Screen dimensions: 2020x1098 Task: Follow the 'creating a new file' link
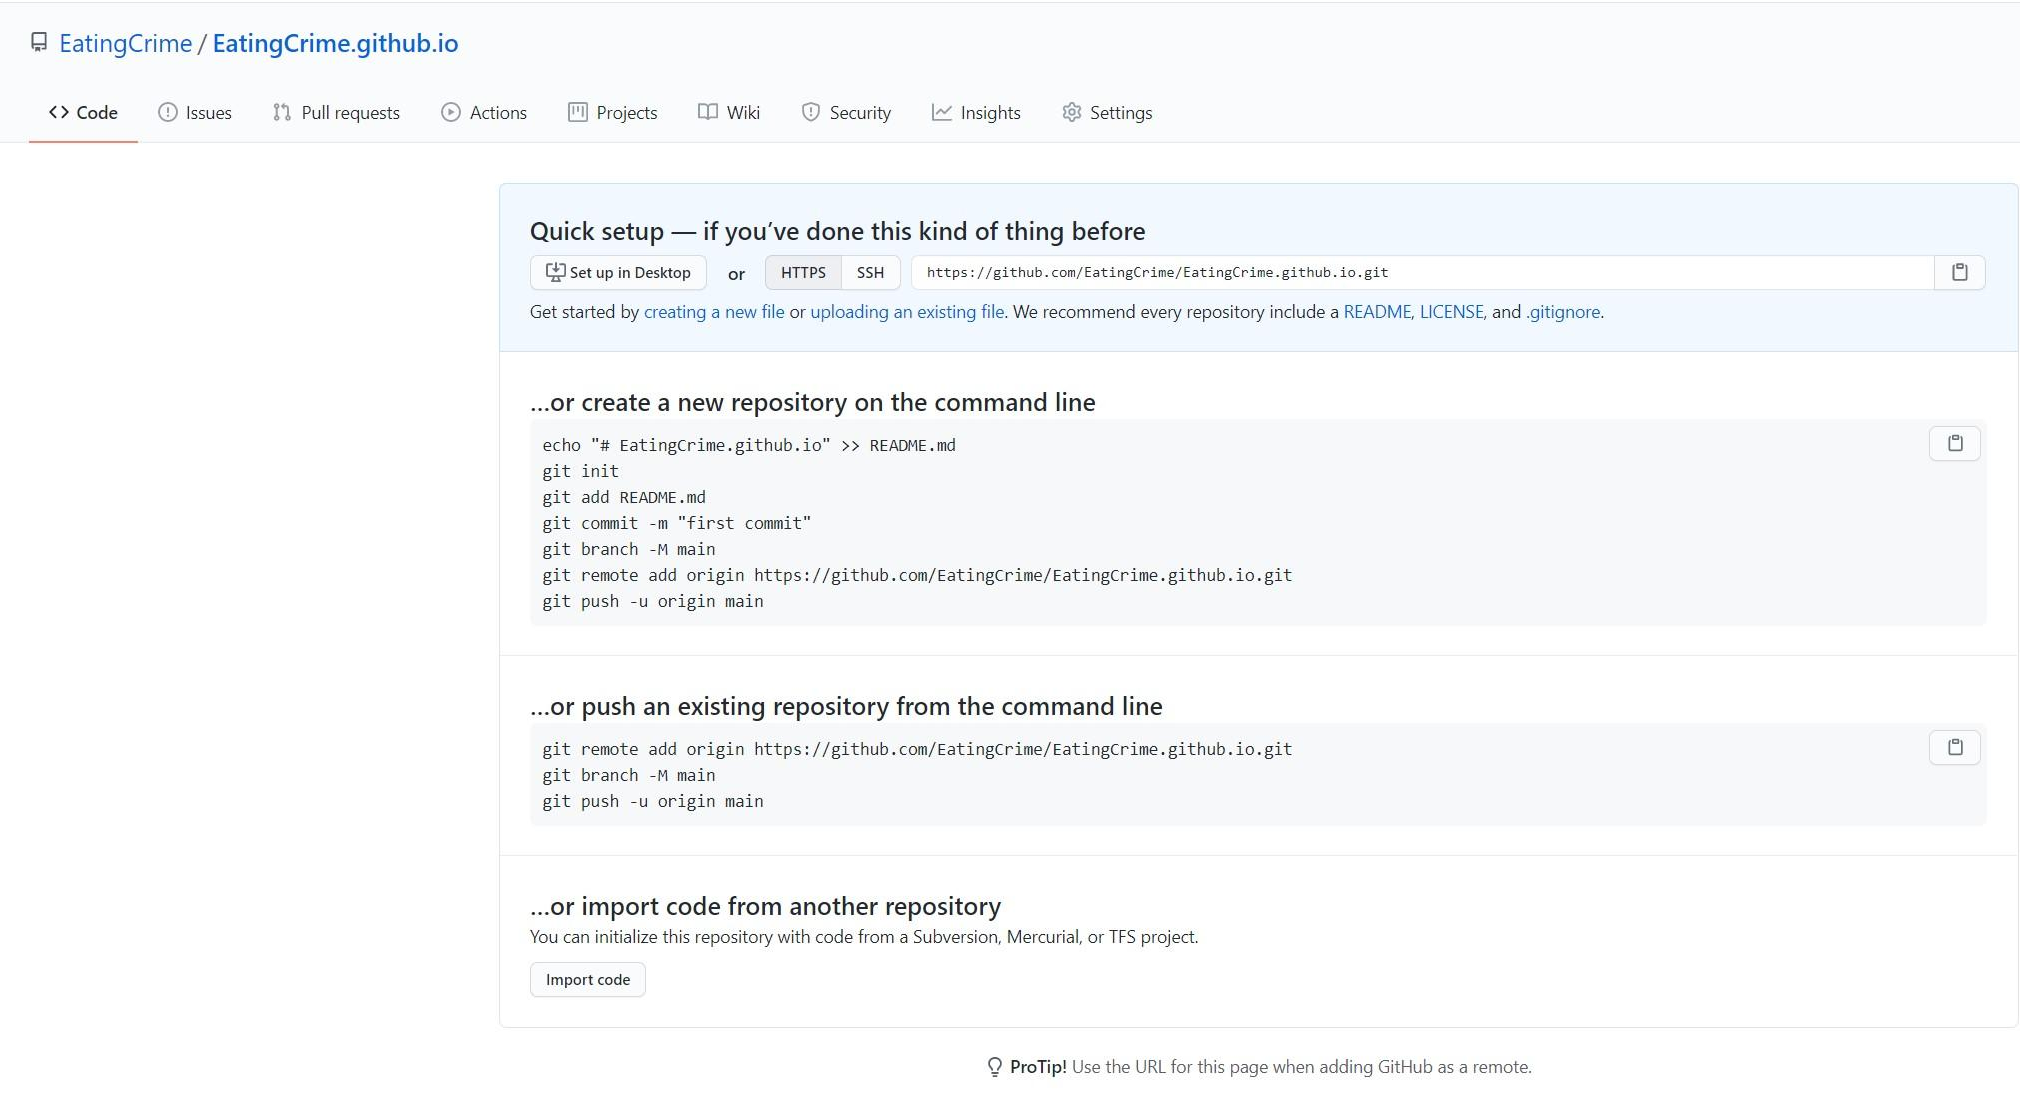[x=714, y=312]
